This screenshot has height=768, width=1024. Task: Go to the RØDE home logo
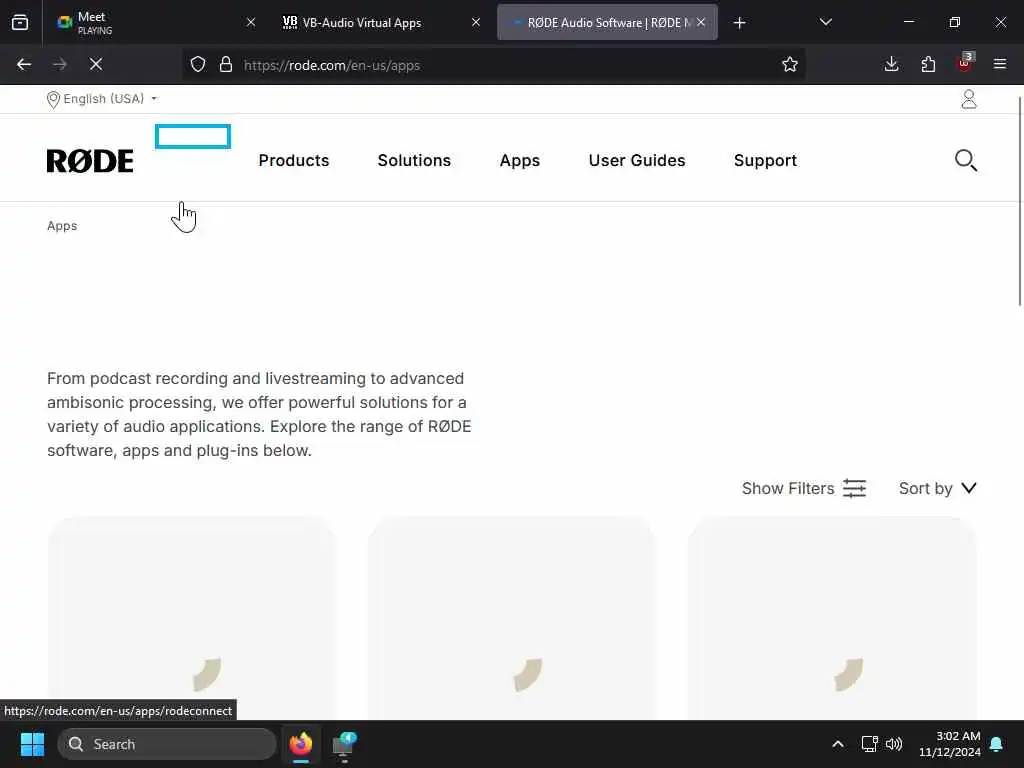point(90,161)
